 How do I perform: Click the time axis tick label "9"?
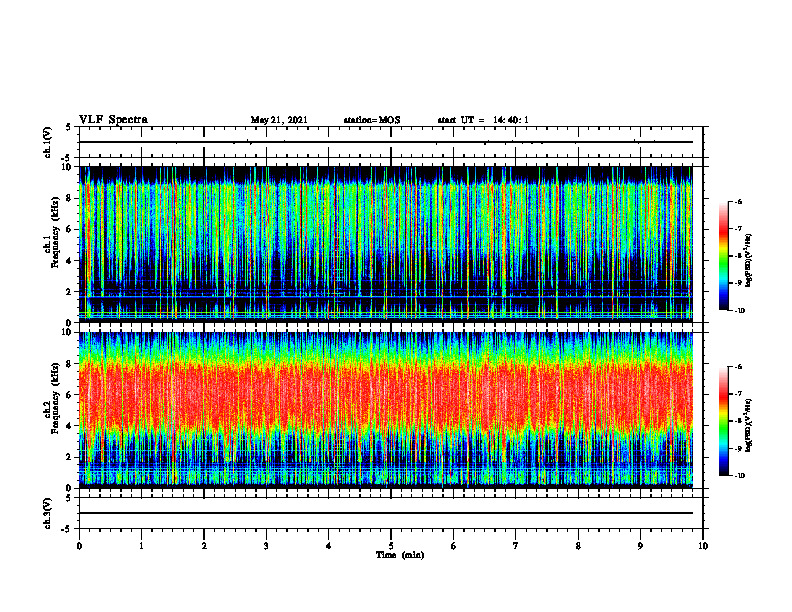640,546
